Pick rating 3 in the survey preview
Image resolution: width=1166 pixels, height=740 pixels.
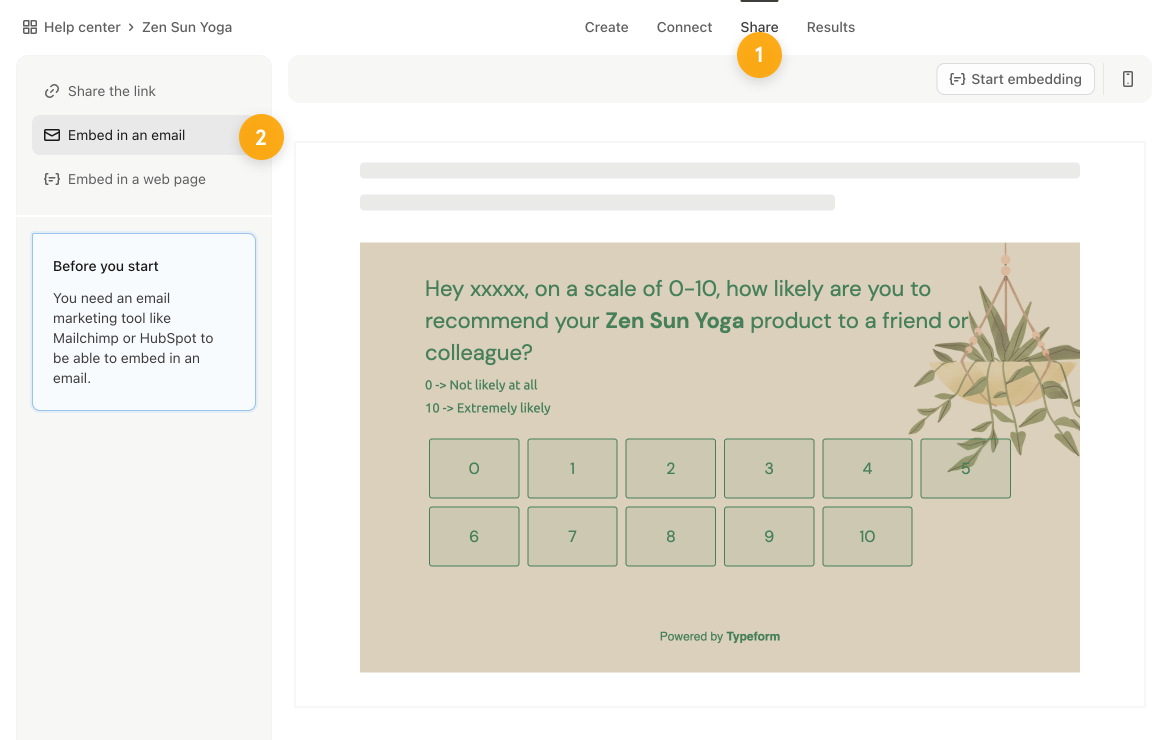coord(769,469)
